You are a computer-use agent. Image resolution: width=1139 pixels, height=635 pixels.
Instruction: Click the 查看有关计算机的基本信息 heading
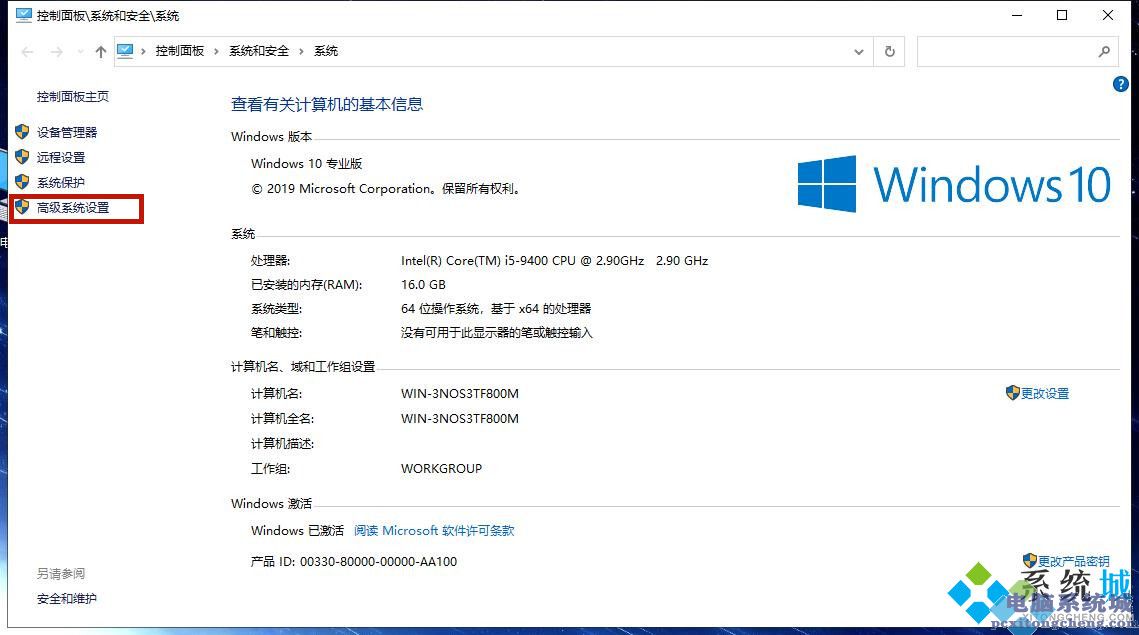coord(327,105)
